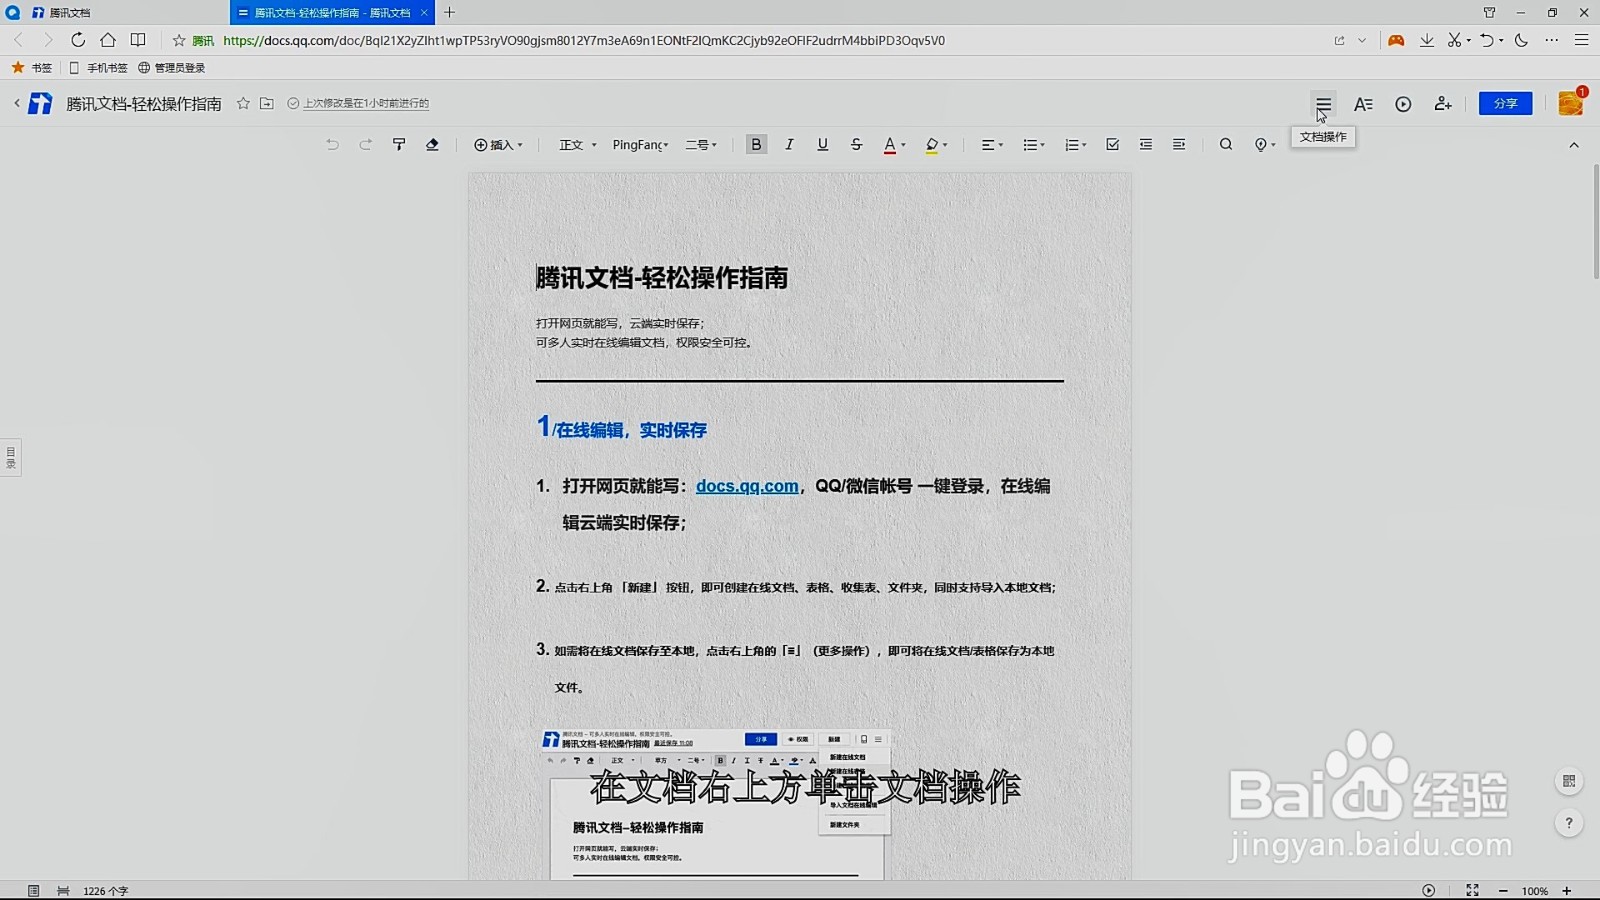Toggle underline formatting
The width and height of the screenshot is (1600, 900).
coord(822,145)
